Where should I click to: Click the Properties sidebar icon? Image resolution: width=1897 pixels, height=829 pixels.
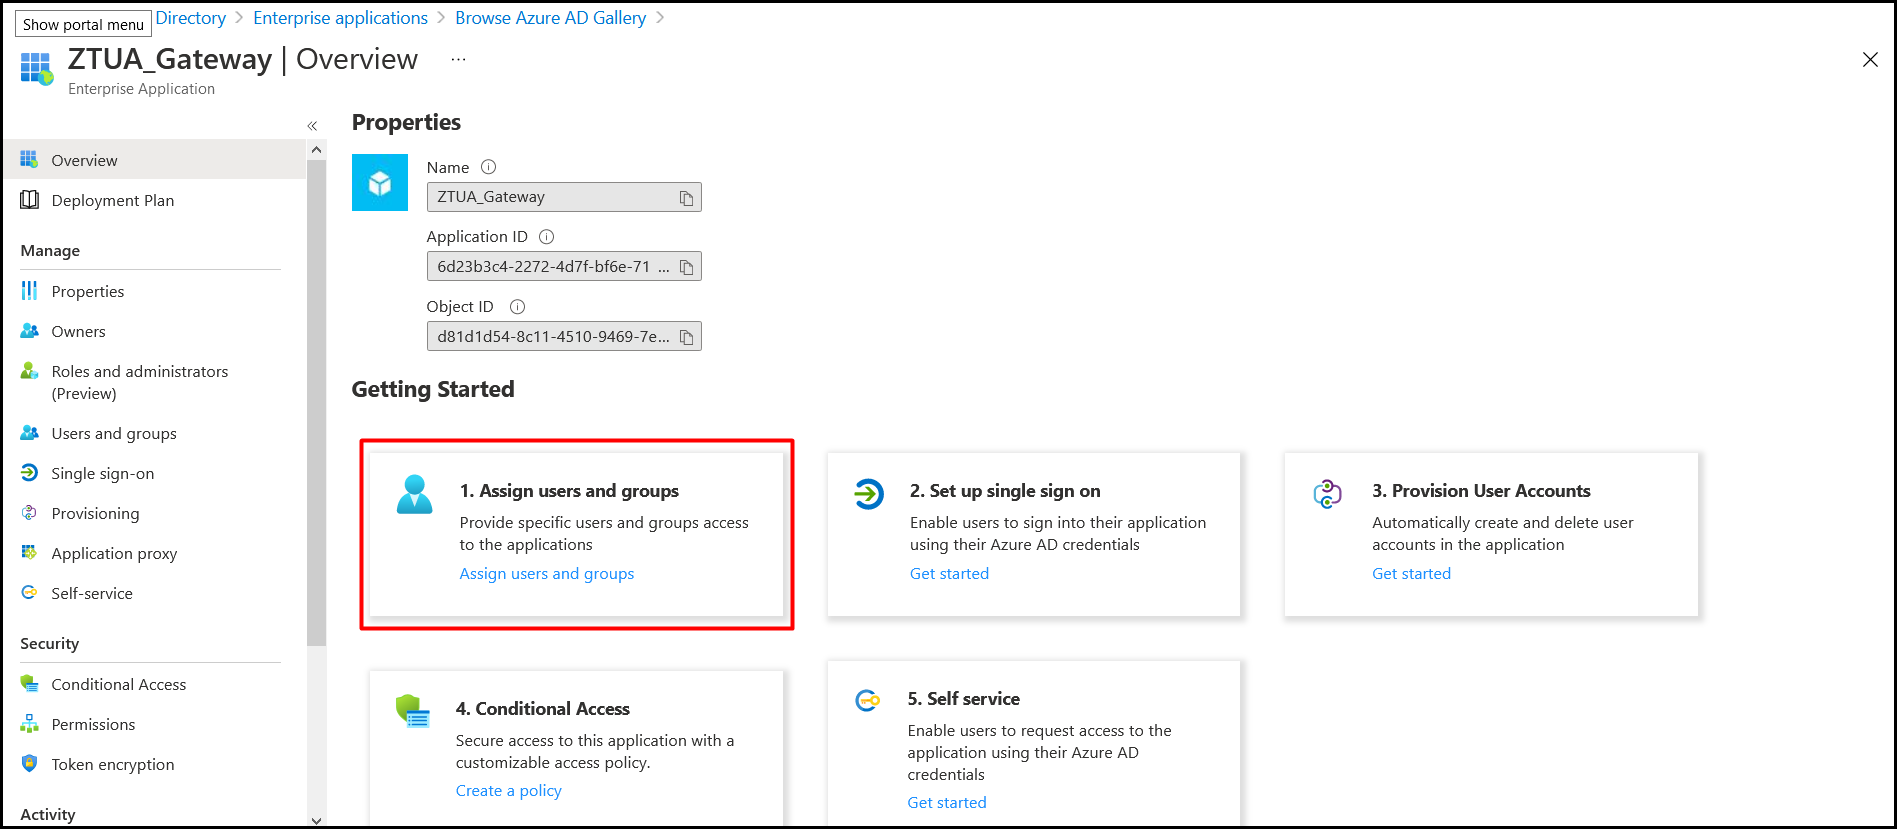click(x=29, y=291)
